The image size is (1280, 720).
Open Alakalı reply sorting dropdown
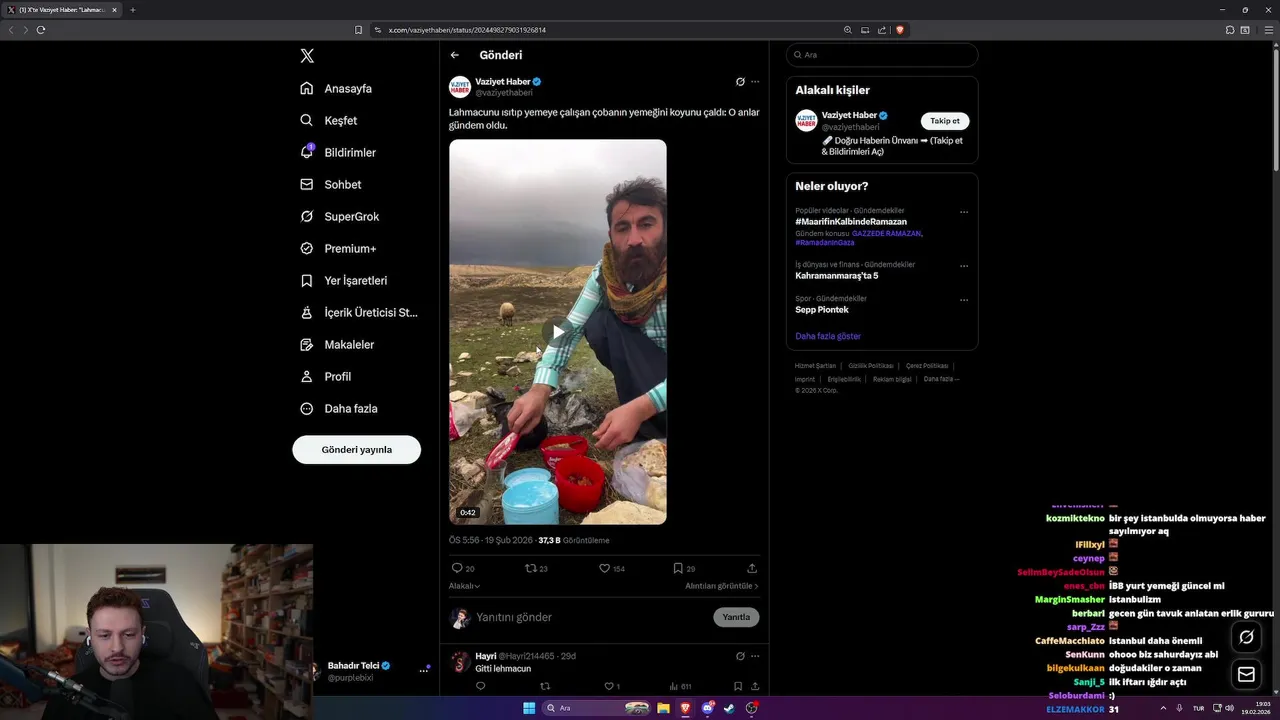coord(464,586)
